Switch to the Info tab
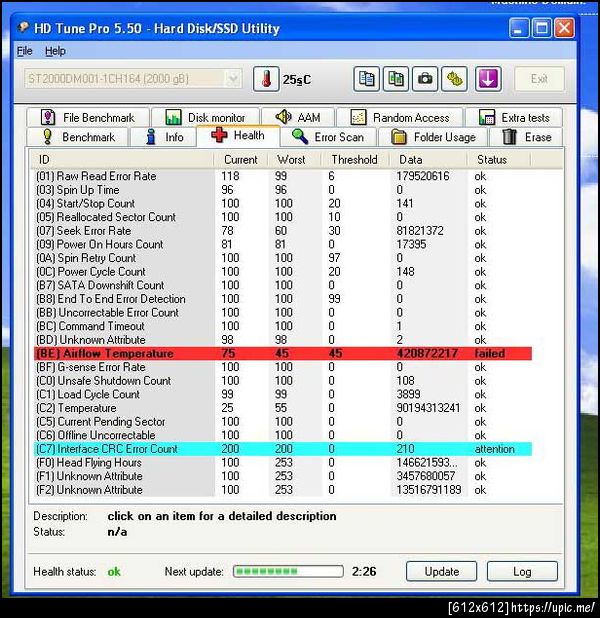Viewport: 600px width, 618px height. [163, 137]
